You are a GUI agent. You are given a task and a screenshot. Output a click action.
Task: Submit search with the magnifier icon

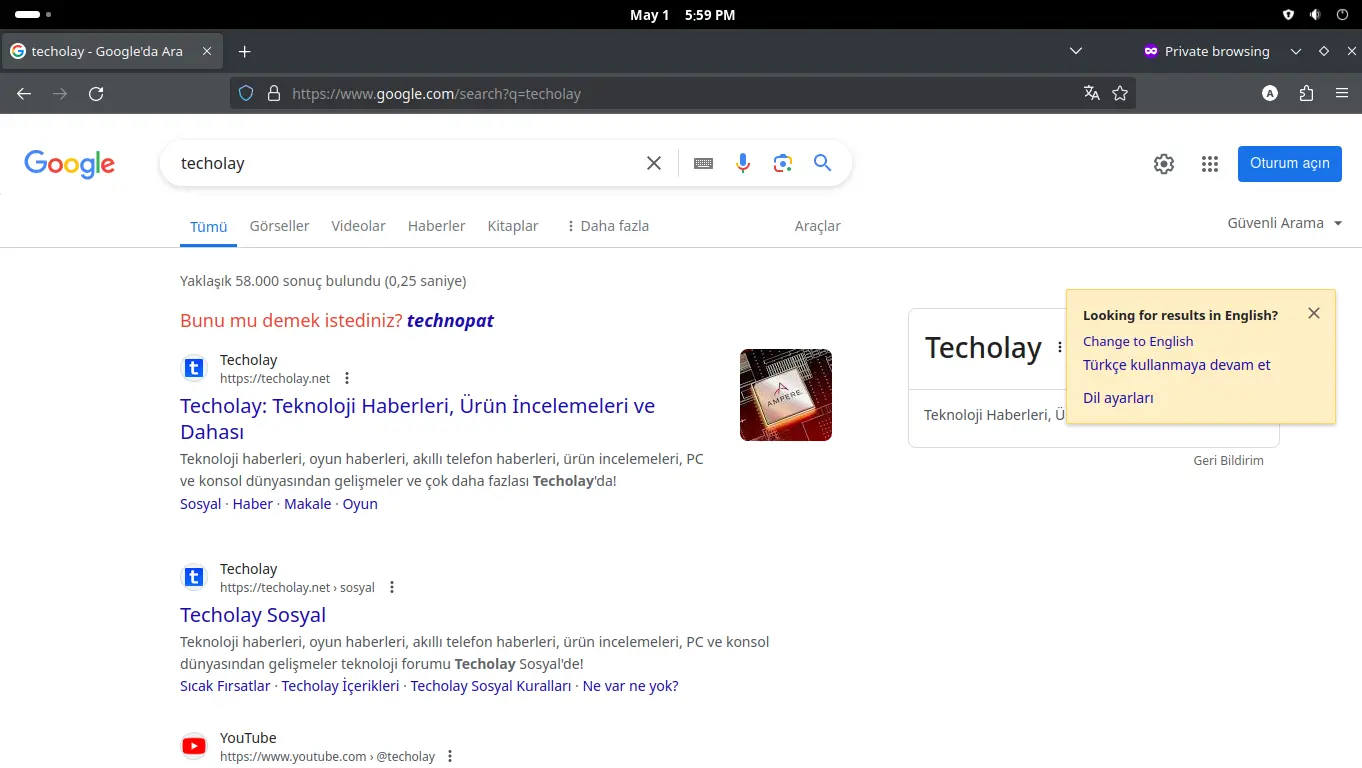(x=822, y=163)
